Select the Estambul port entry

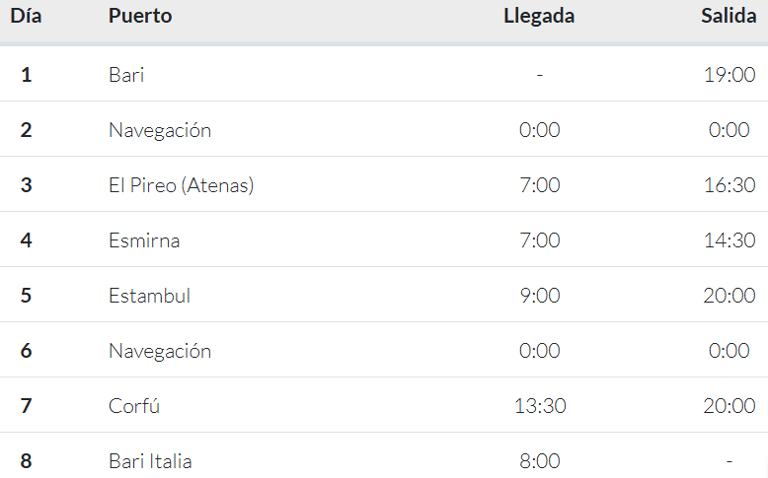[x=149, y=296]
